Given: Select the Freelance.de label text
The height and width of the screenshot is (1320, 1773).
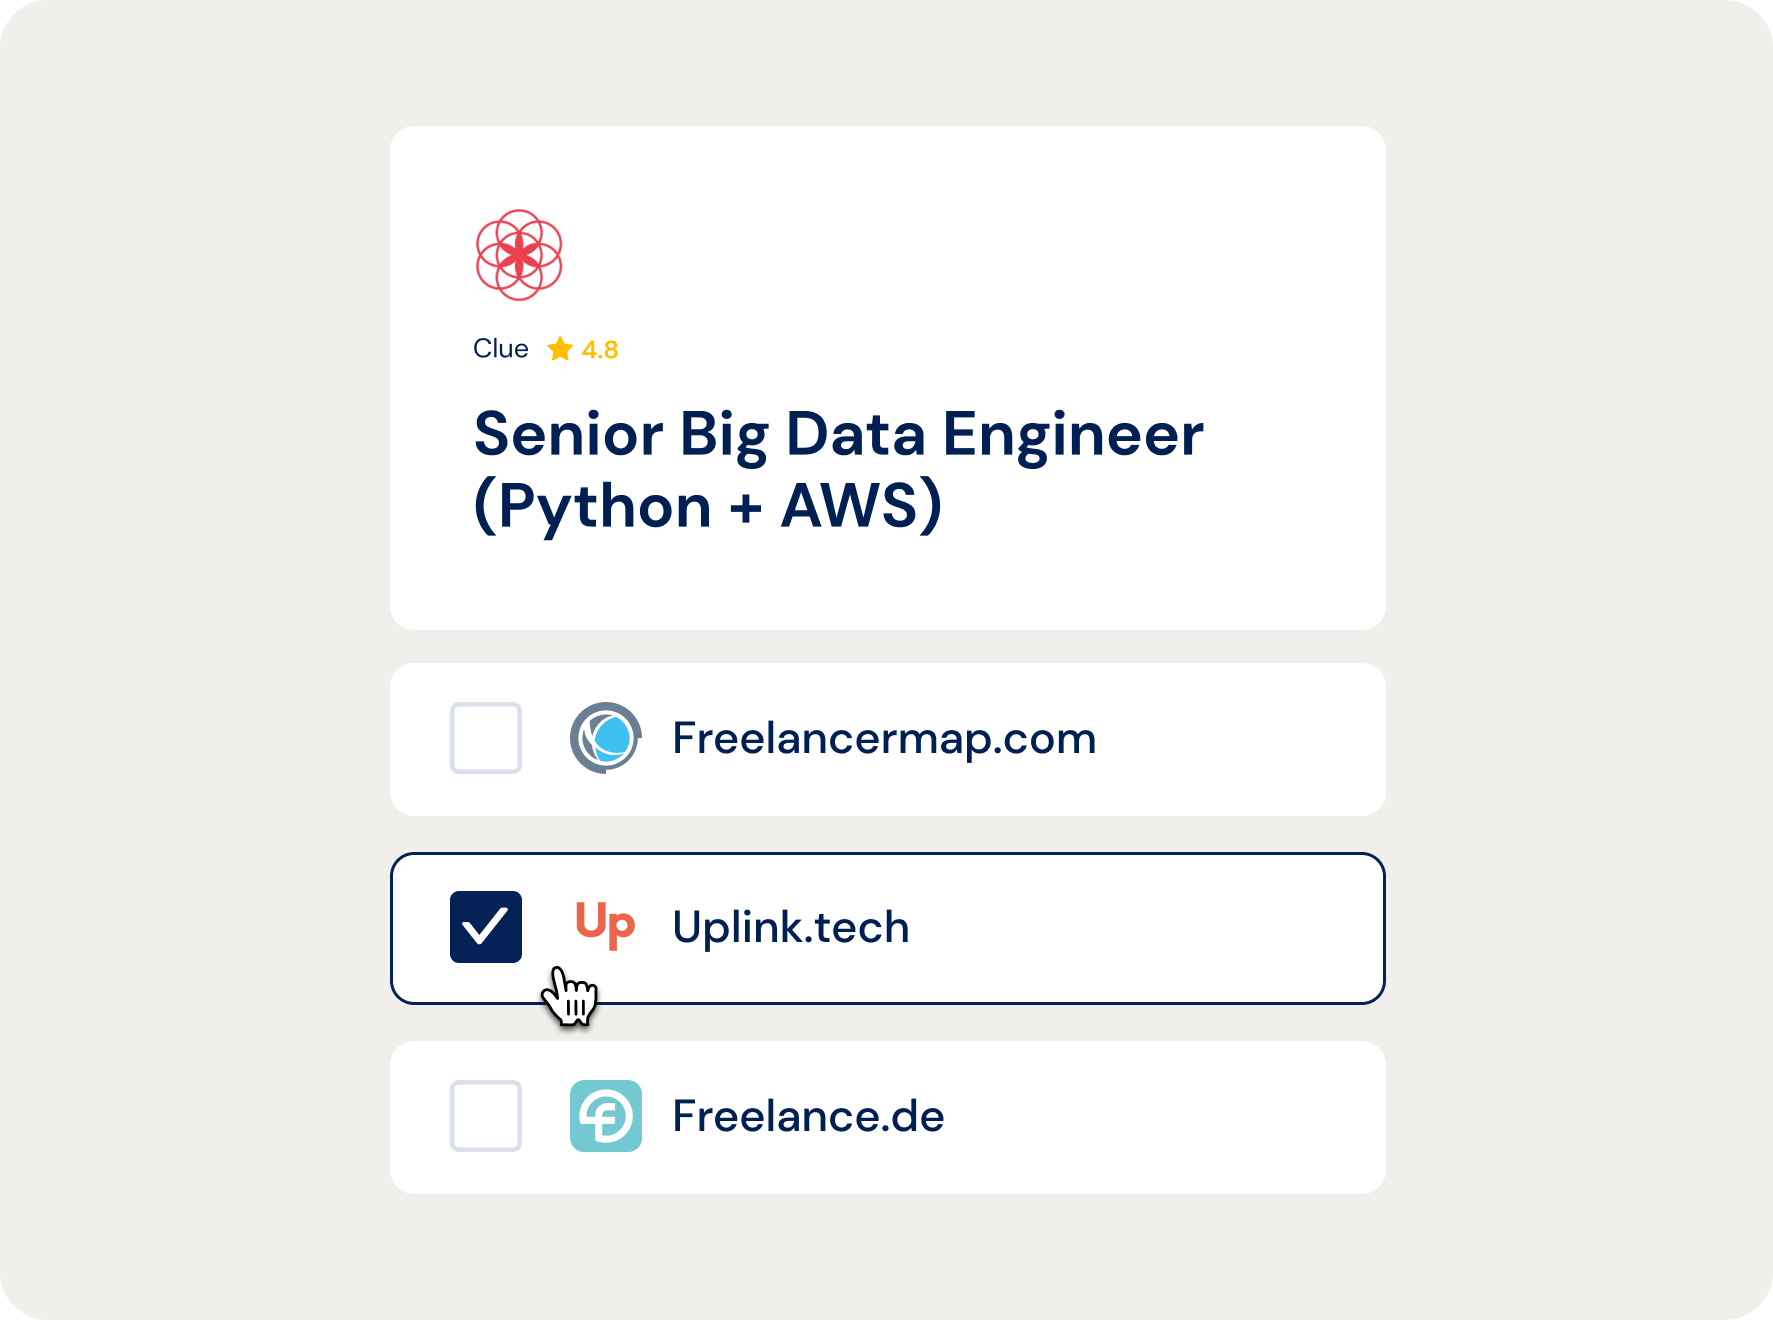Looking at the screenshot, I should (x=808, y=1116).
